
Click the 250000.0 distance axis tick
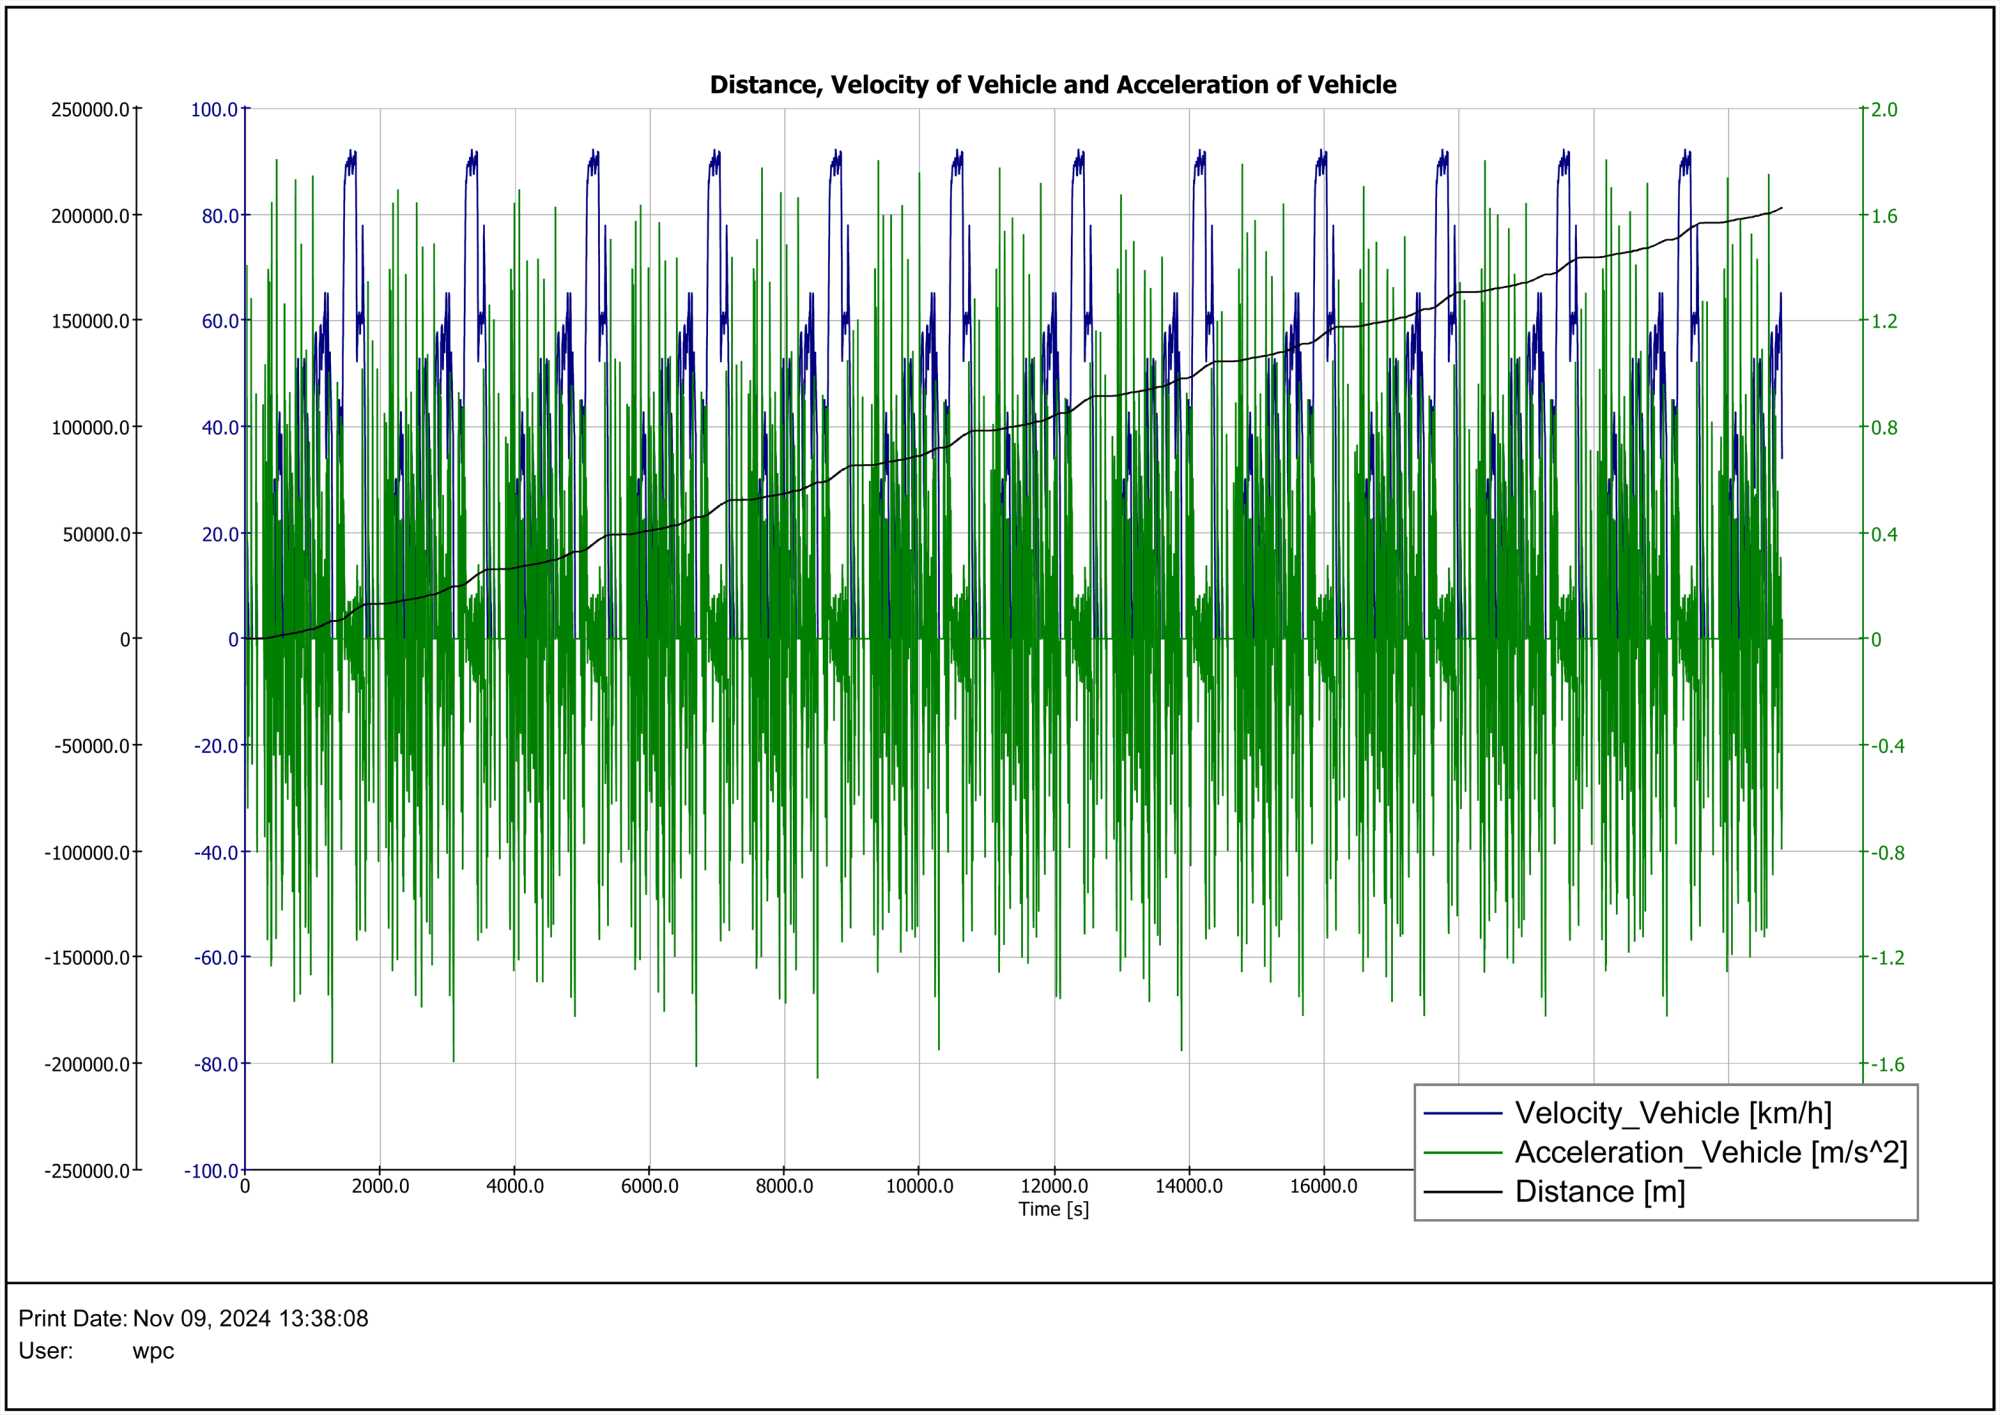coord(90,110)
